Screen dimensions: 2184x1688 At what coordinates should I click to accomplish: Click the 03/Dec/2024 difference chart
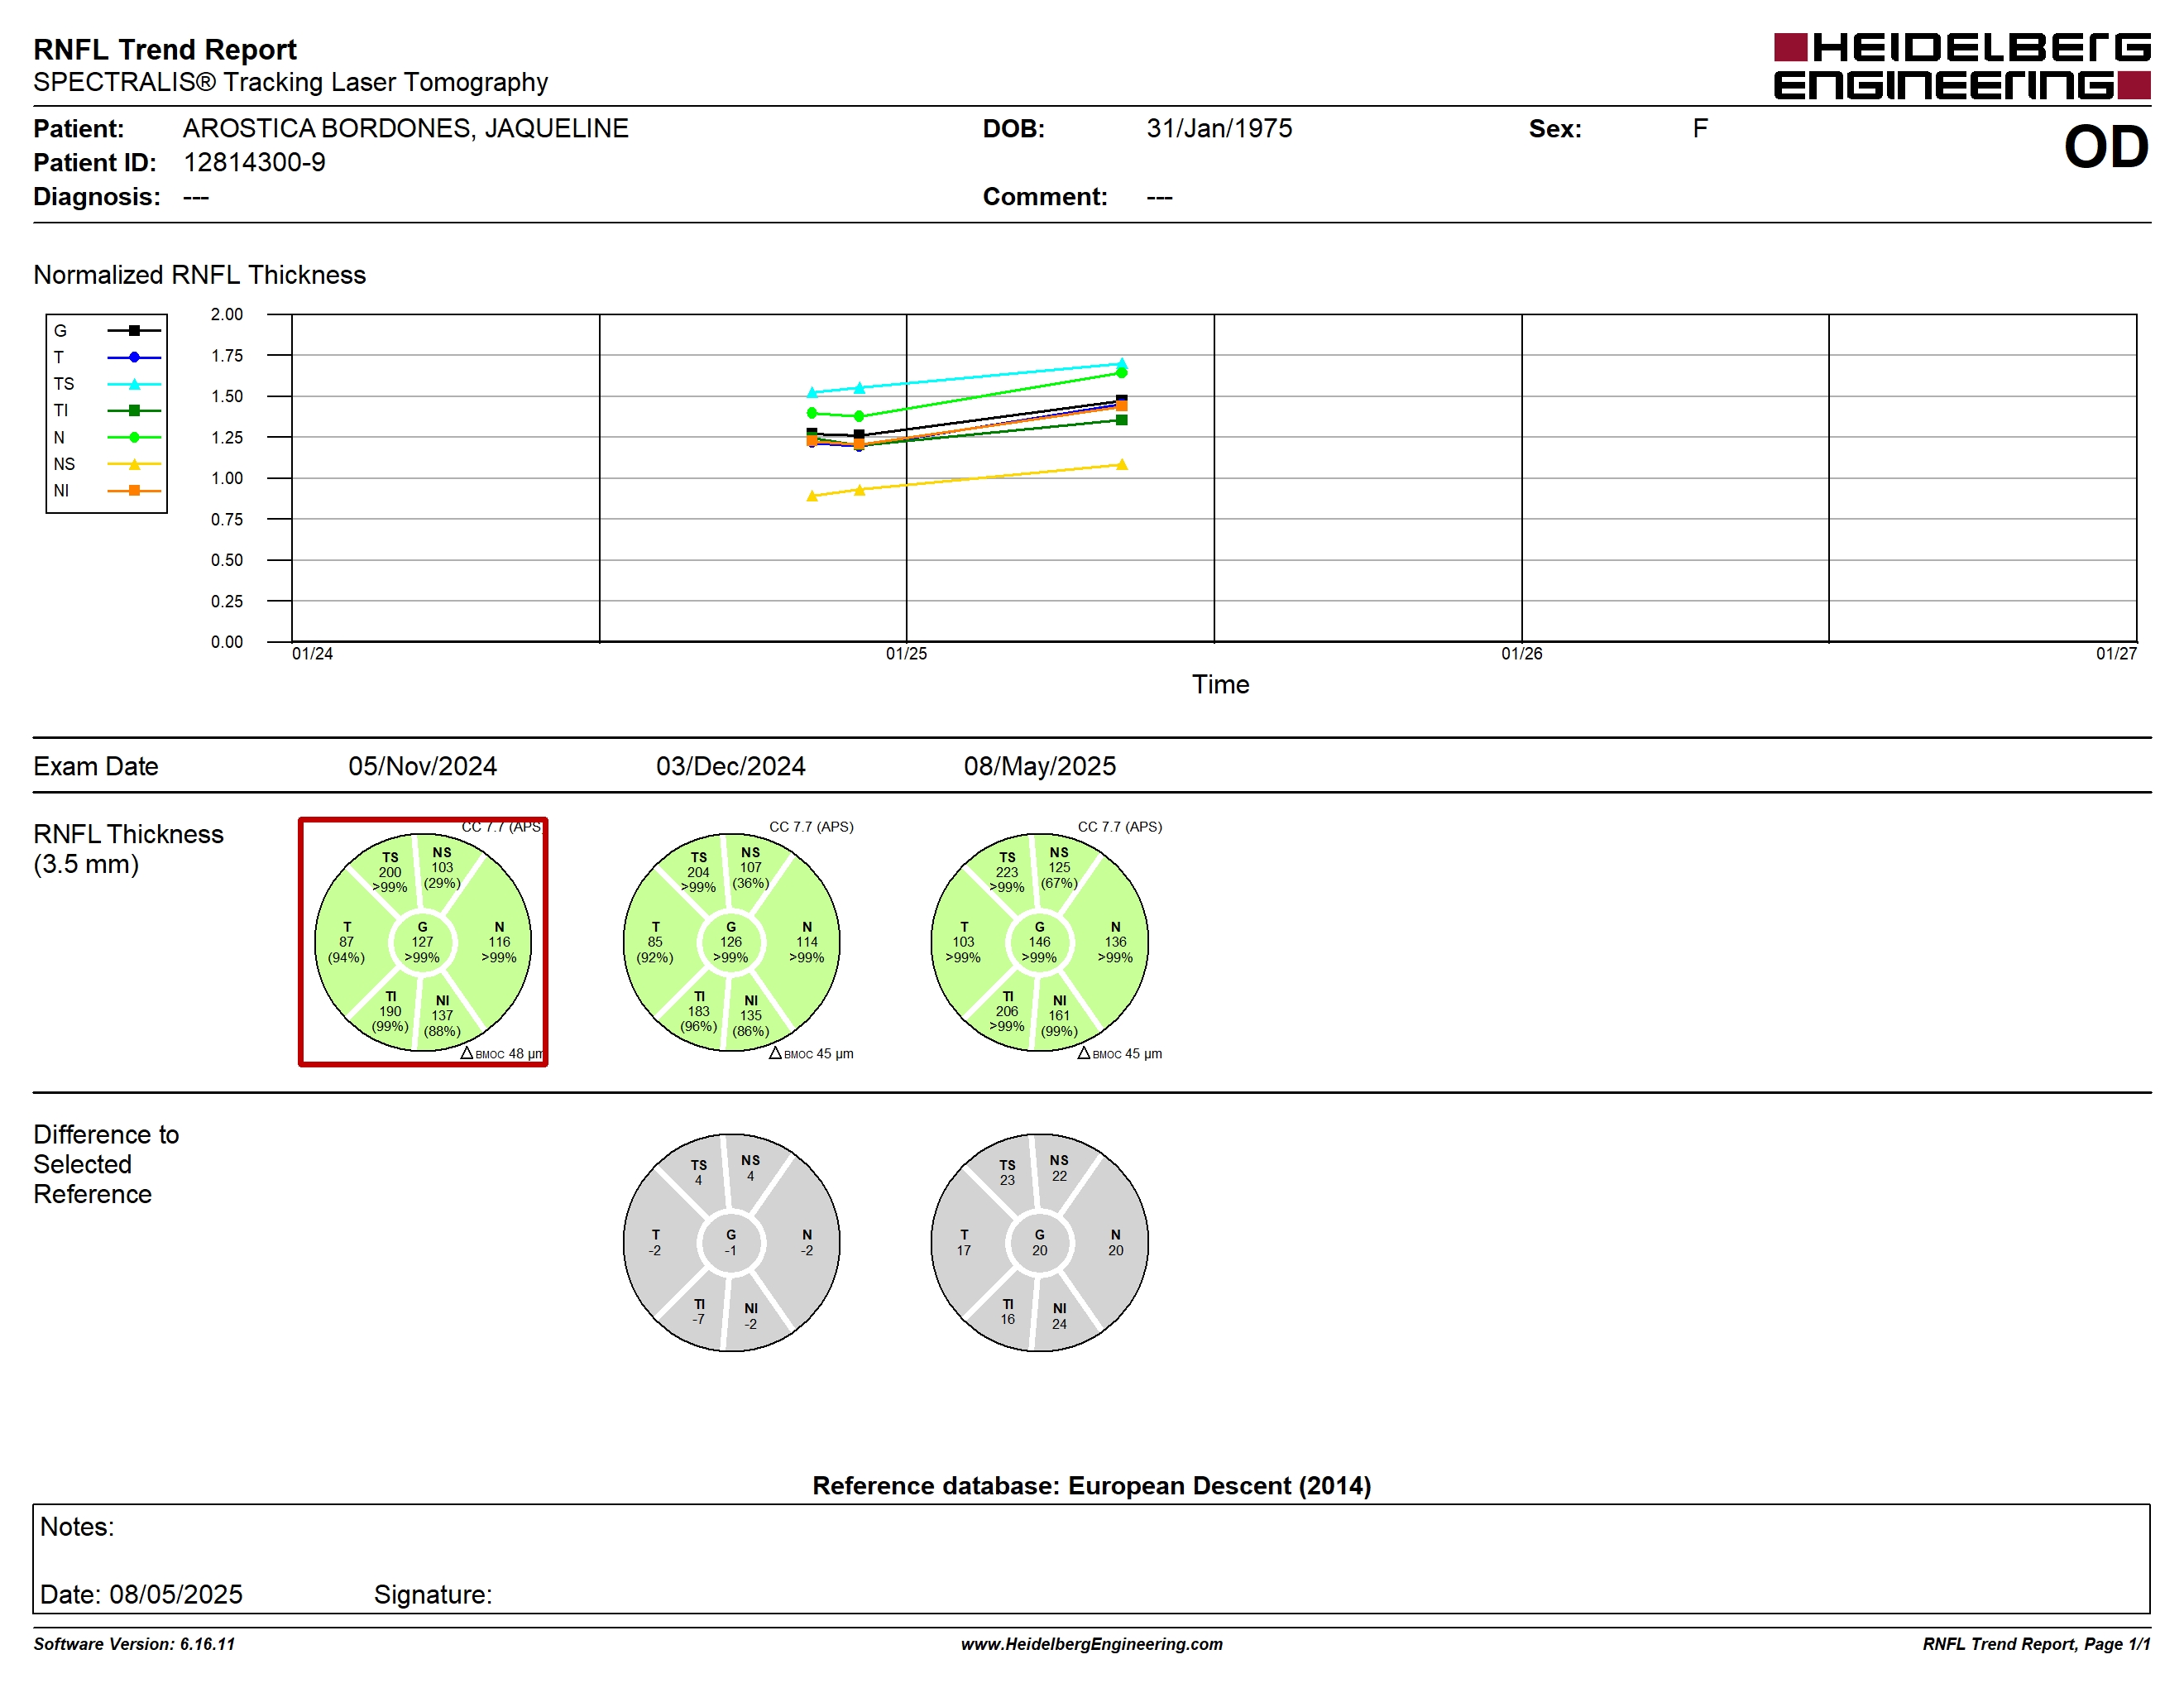[x=731, y=1242]
